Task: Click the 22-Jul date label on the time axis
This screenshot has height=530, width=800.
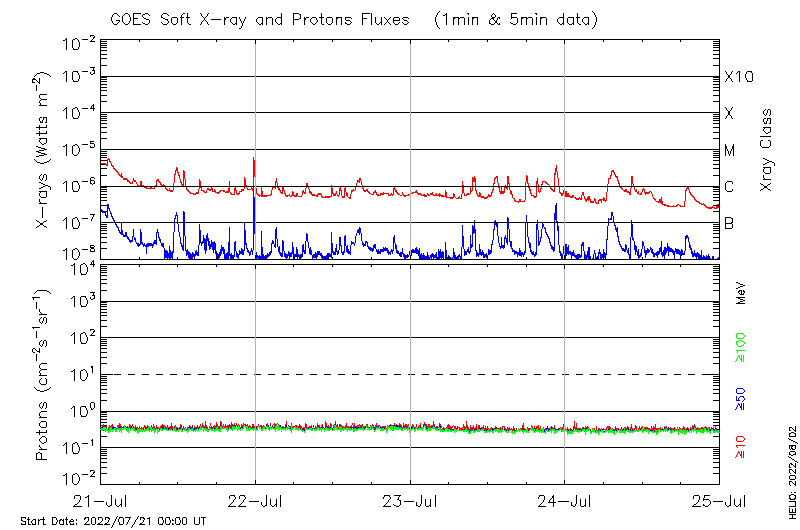Action: (255, 500)
